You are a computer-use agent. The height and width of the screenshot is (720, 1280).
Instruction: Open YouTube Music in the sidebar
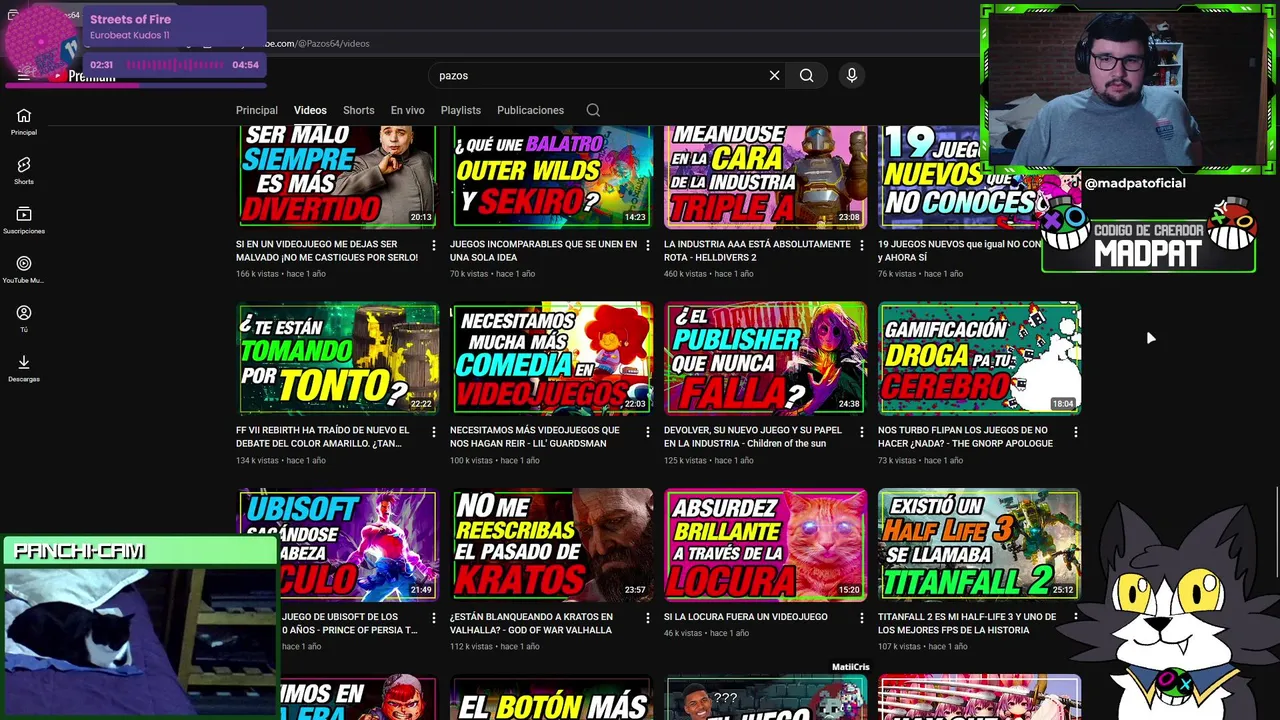[24, 270]
